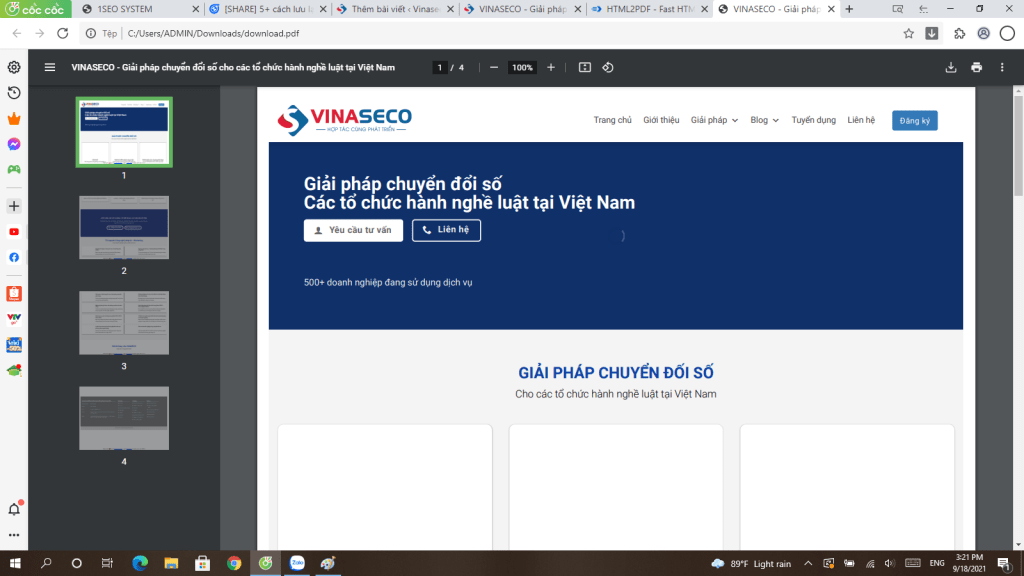Print the PDF document

coord(976,67)
